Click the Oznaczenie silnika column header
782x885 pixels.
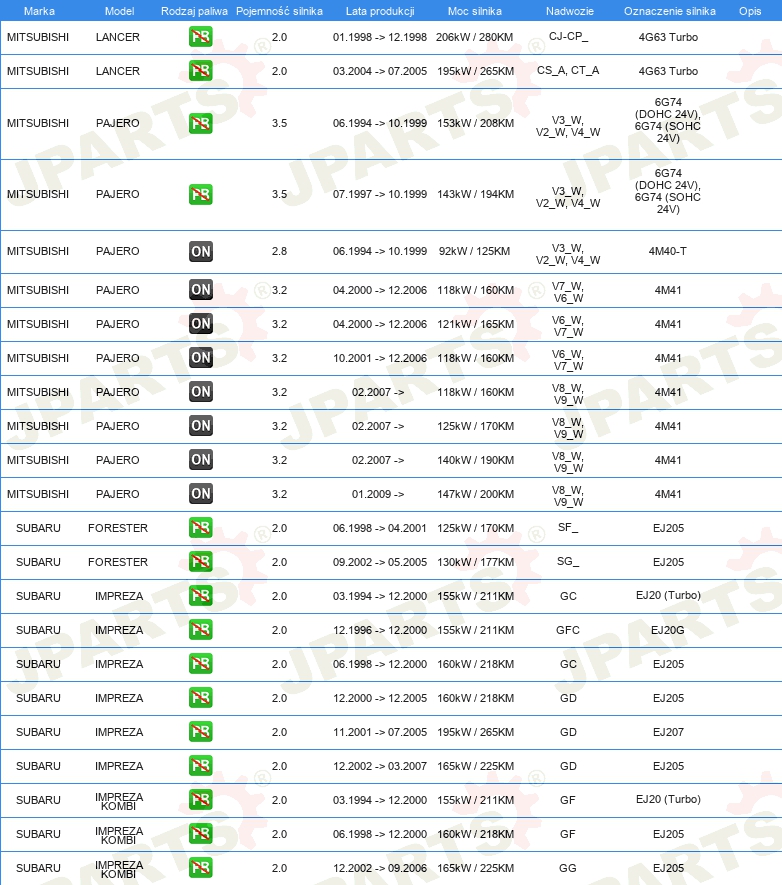670,11
